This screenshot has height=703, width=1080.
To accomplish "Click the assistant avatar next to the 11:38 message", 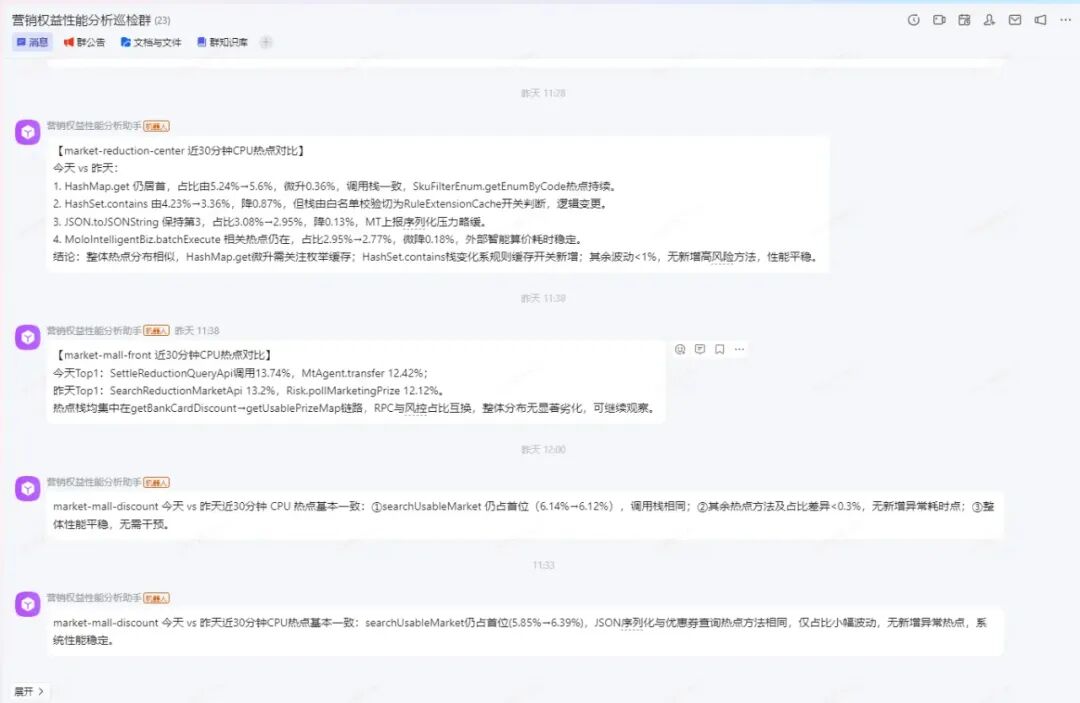I will click(x=27, y=336).
